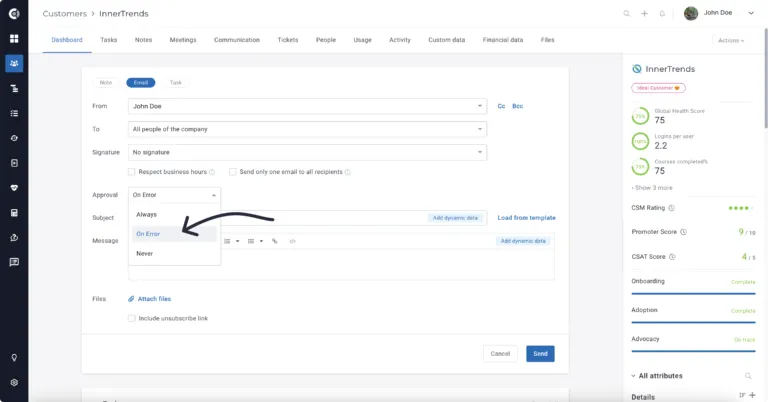Click the Bcc link

click(517, 106)
